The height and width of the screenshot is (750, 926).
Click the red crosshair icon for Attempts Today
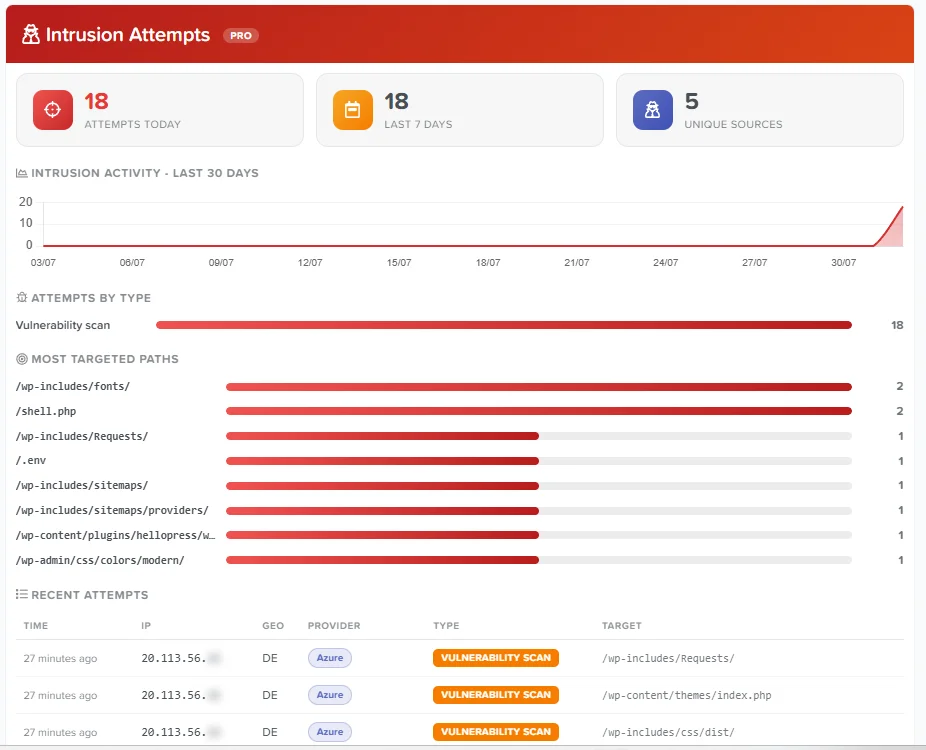point(53,110)
